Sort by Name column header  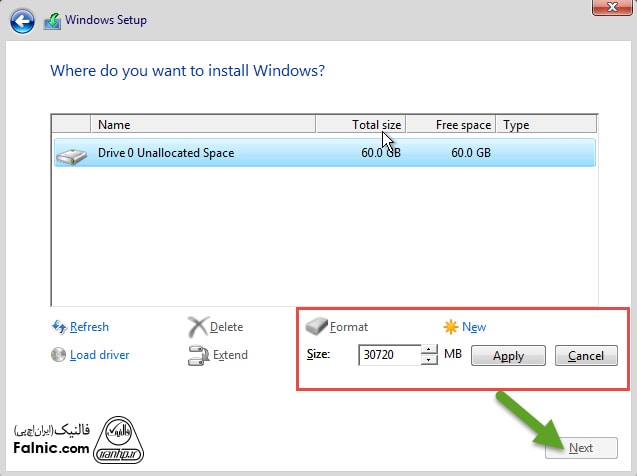[x=203, y=125]
